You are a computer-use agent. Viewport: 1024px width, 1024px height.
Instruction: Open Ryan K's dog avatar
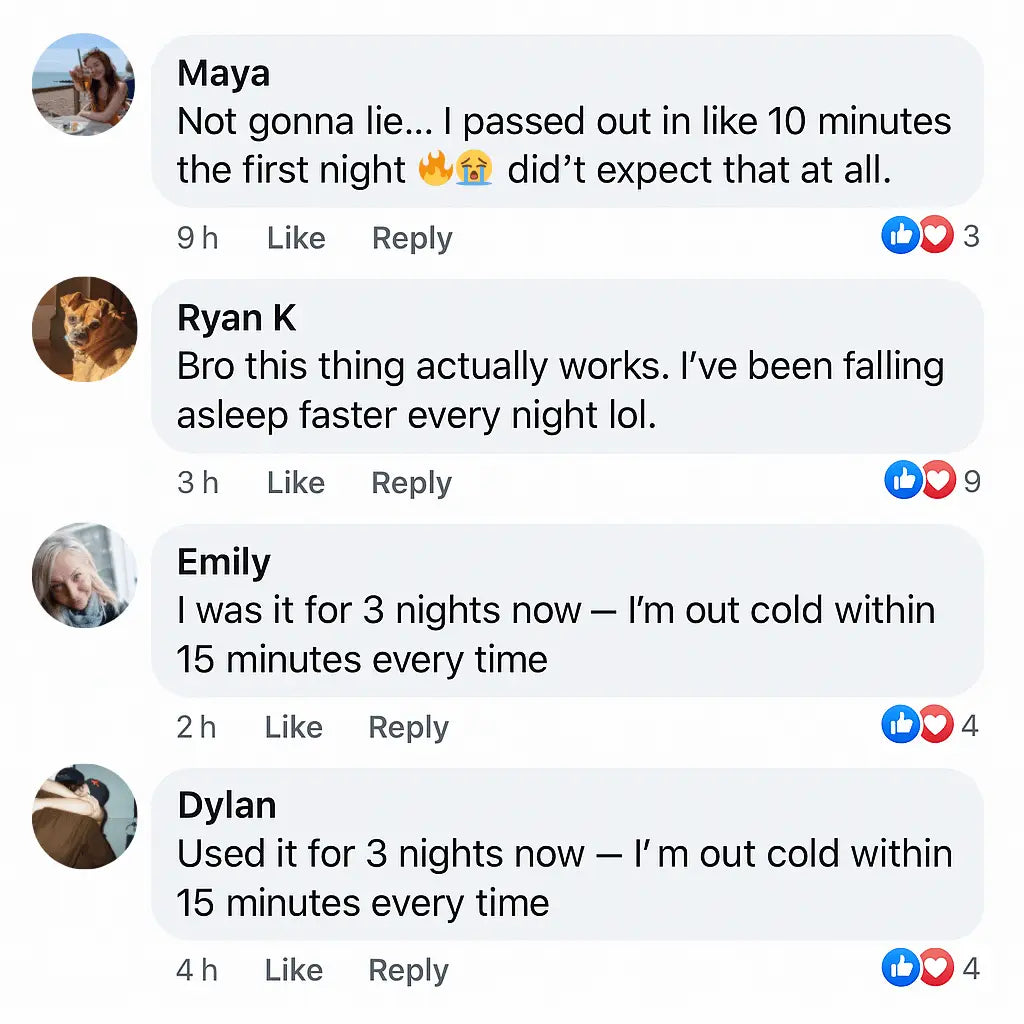click(x=84, y=329)
